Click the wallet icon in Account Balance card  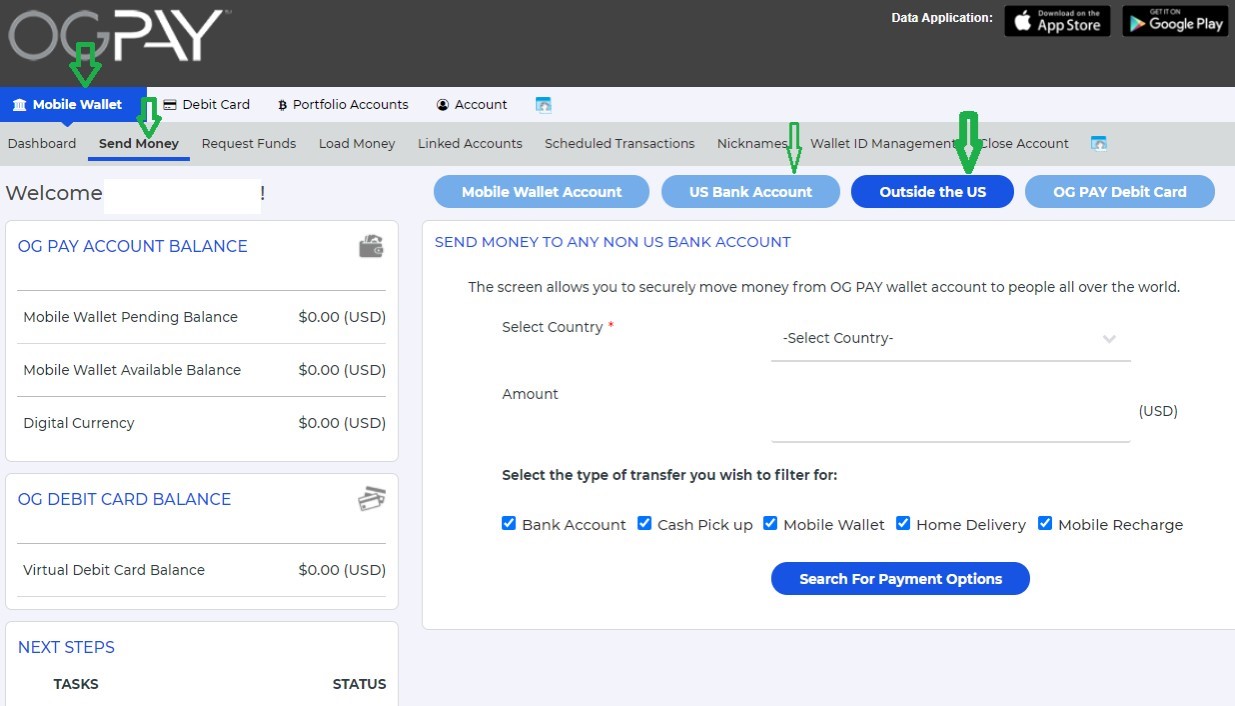click(372, 246)
